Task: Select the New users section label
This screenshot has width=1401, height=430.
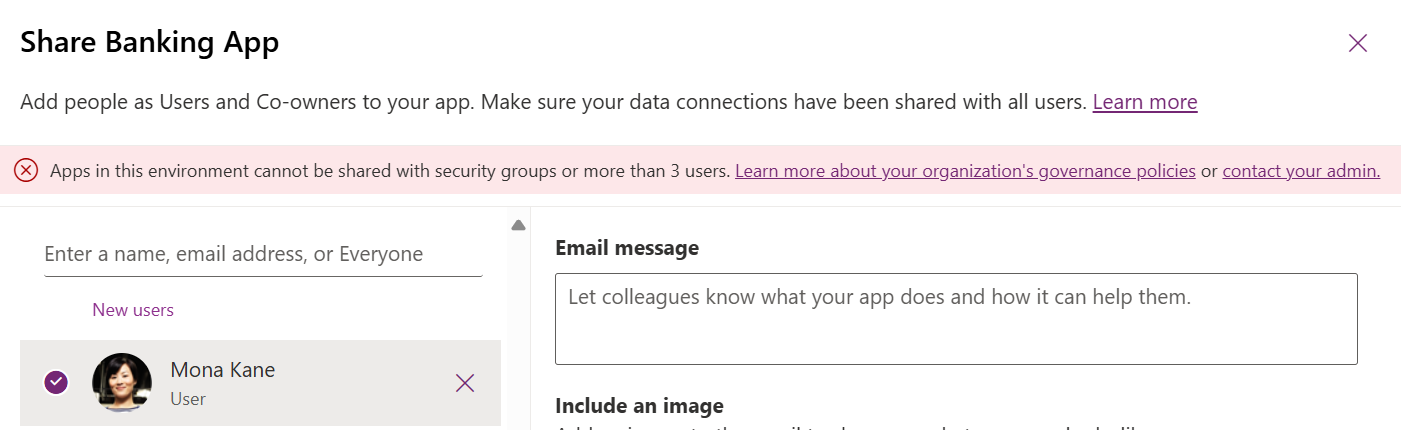Action: click(133, 310)
